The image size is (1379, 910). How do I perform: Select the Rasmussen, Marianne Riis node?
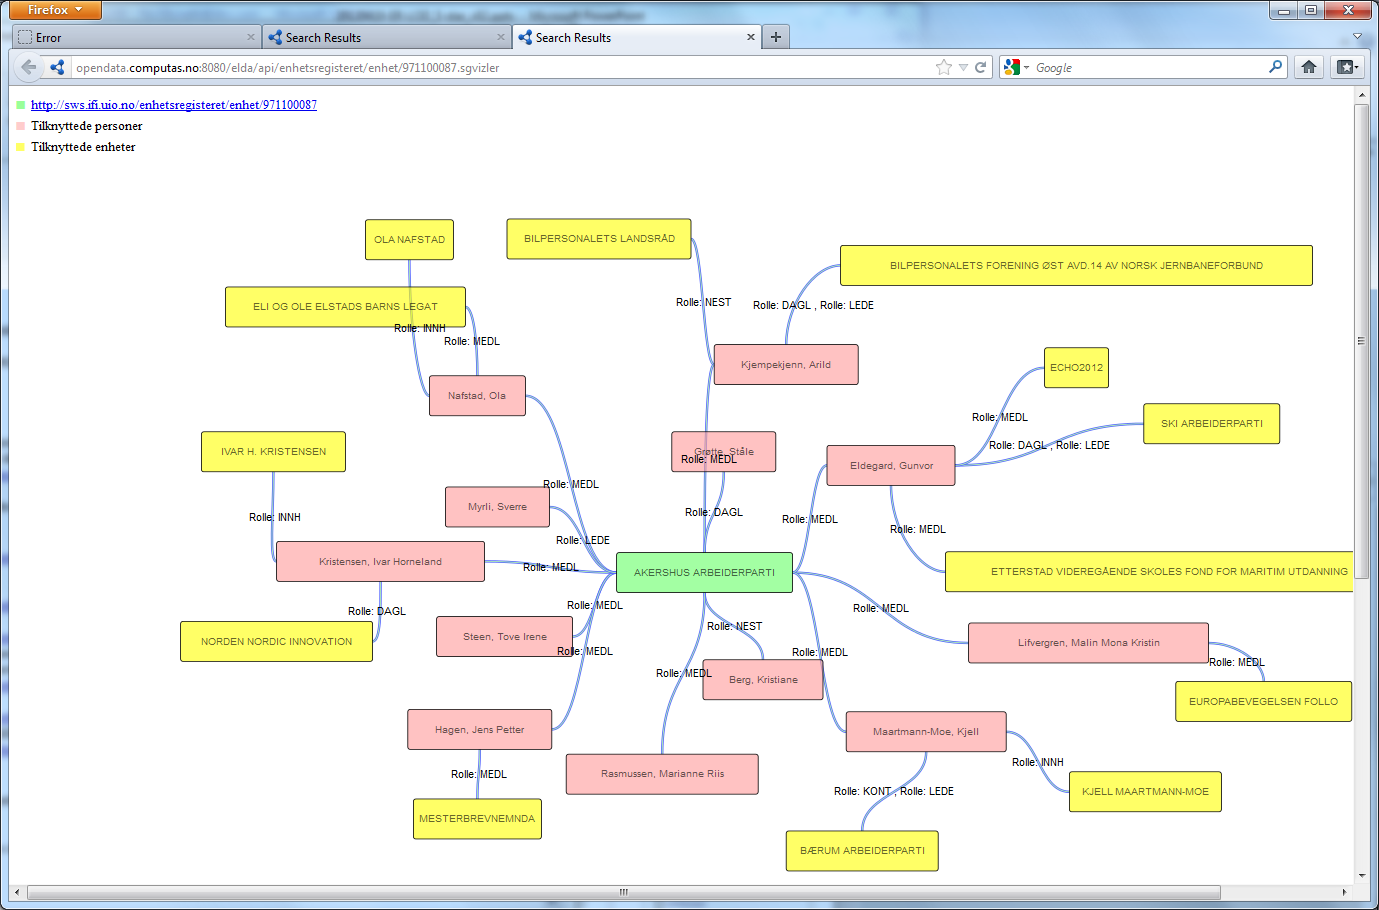pyautogui.click(x=662, y=774)
